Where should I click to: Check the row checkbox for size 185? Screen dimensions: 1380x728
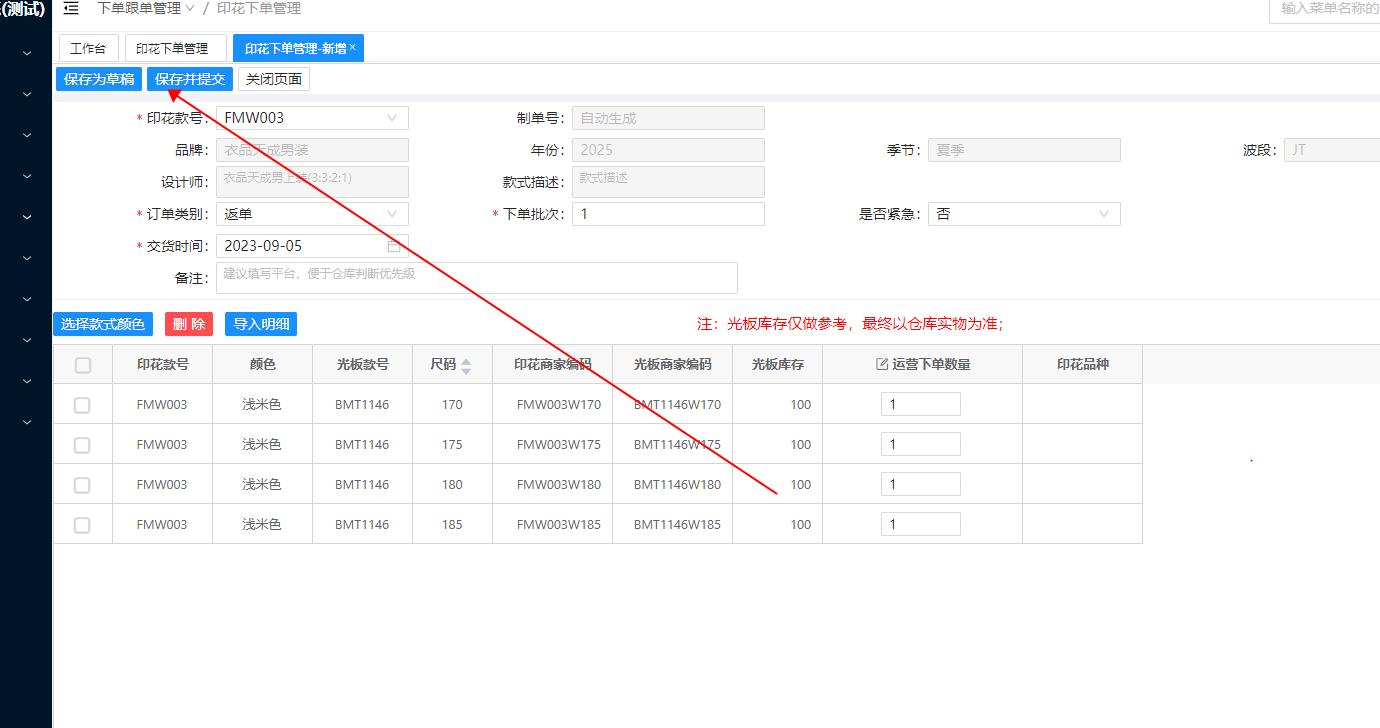click(82, 525)
